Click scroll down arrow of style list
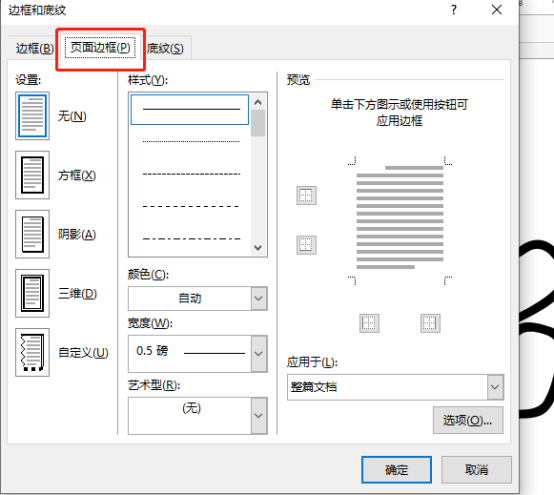554x495 pixels. [x=258, y=247]
